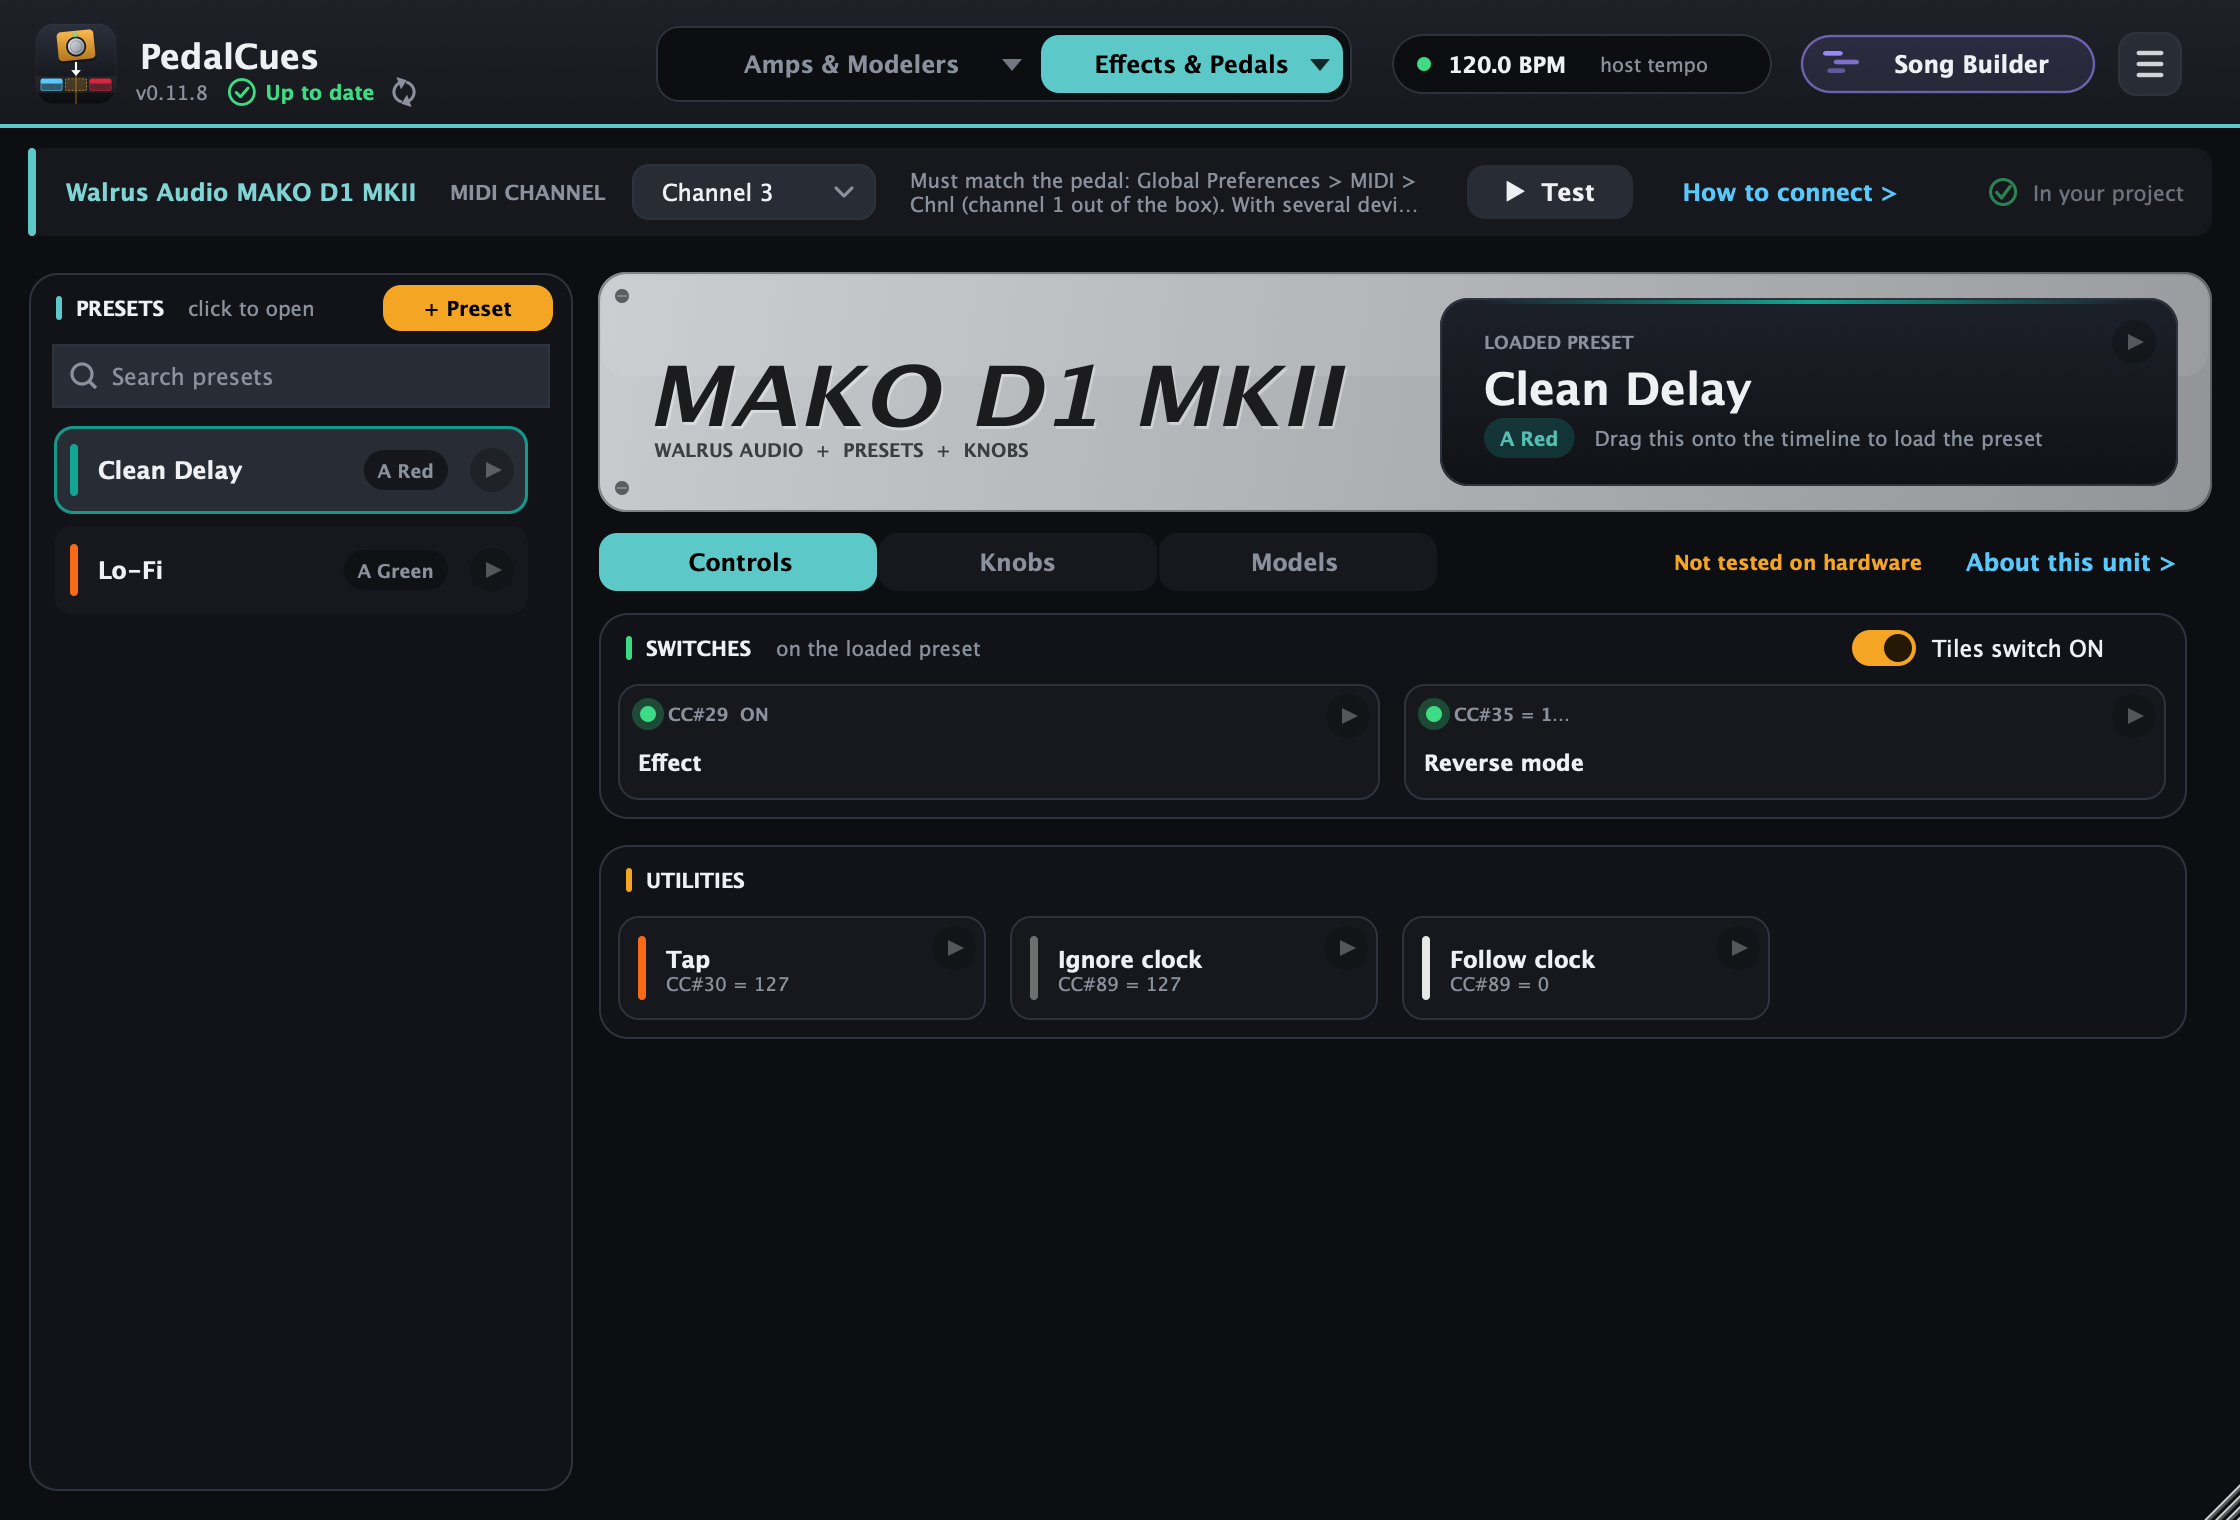Click the Tap utility tile
This screenshot has height=1520, width=2240.
(x=802, y=968)
